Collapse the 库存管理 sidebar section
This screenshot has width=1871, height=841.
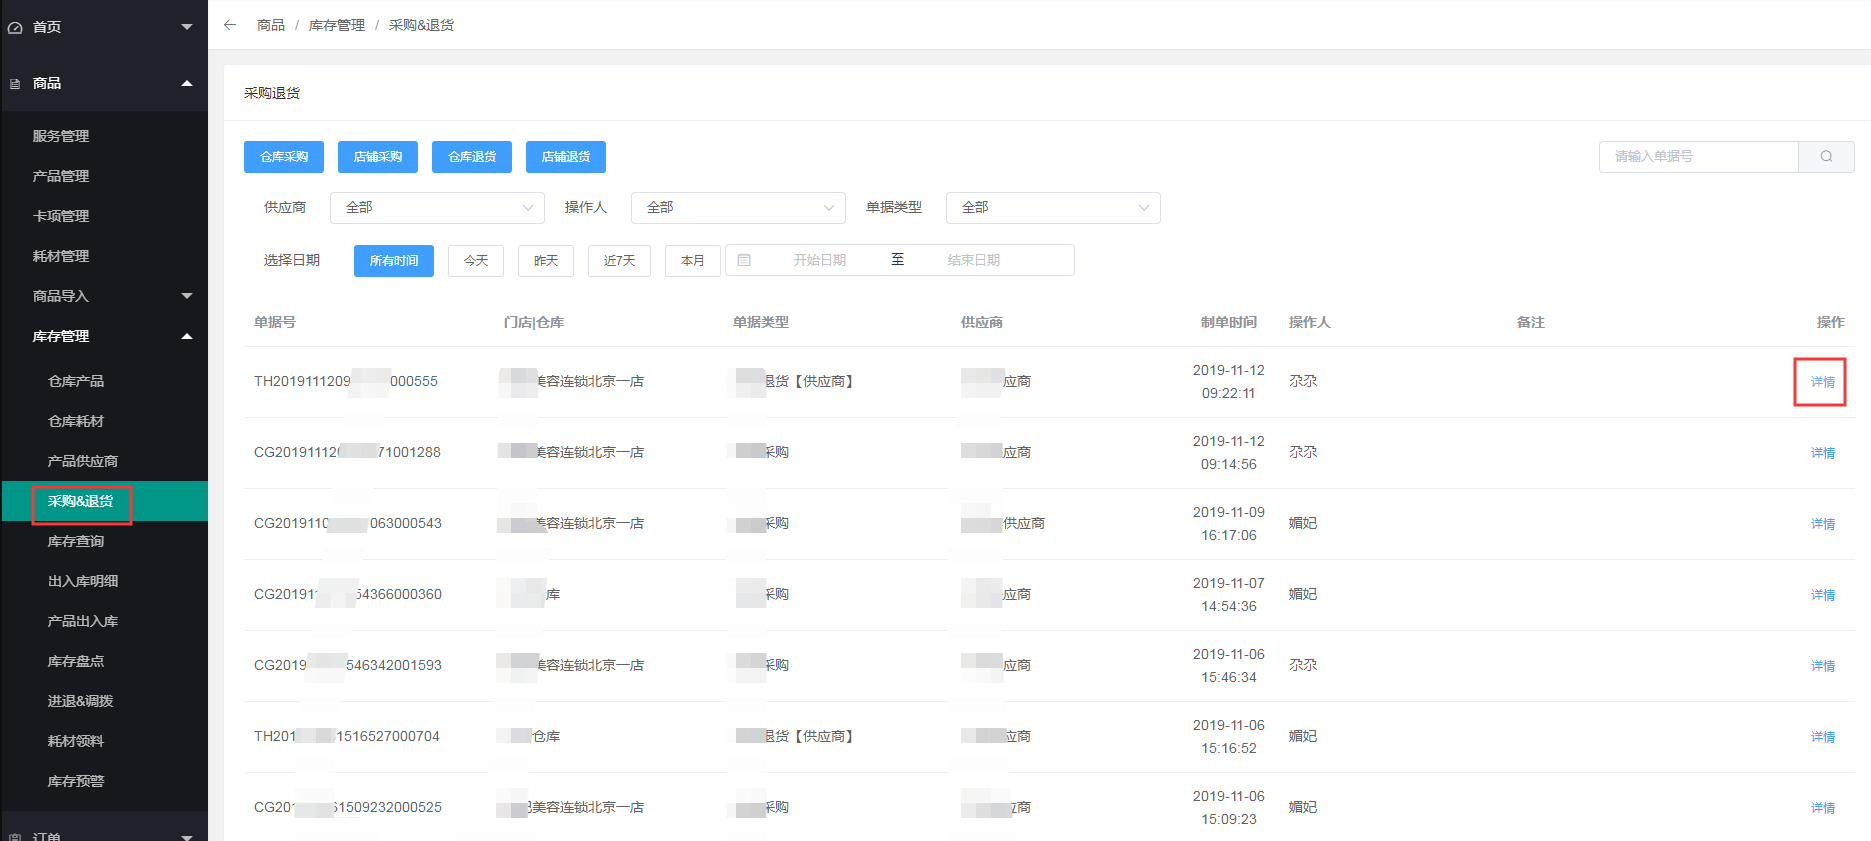pyautogui.click(x=186, y=337)
